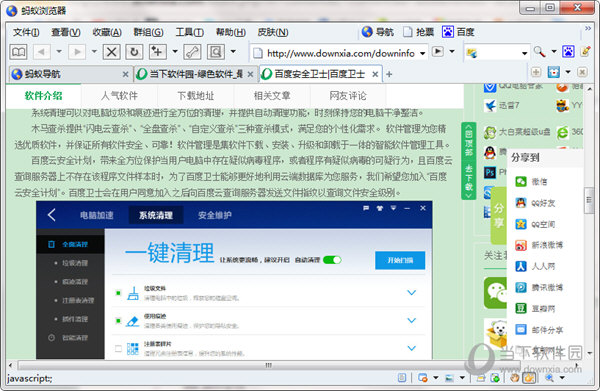Image resolution: width=600 pixels, height=391 pixels.
Task: Check the 注册表碎片 checkbox
Action: 118,349
